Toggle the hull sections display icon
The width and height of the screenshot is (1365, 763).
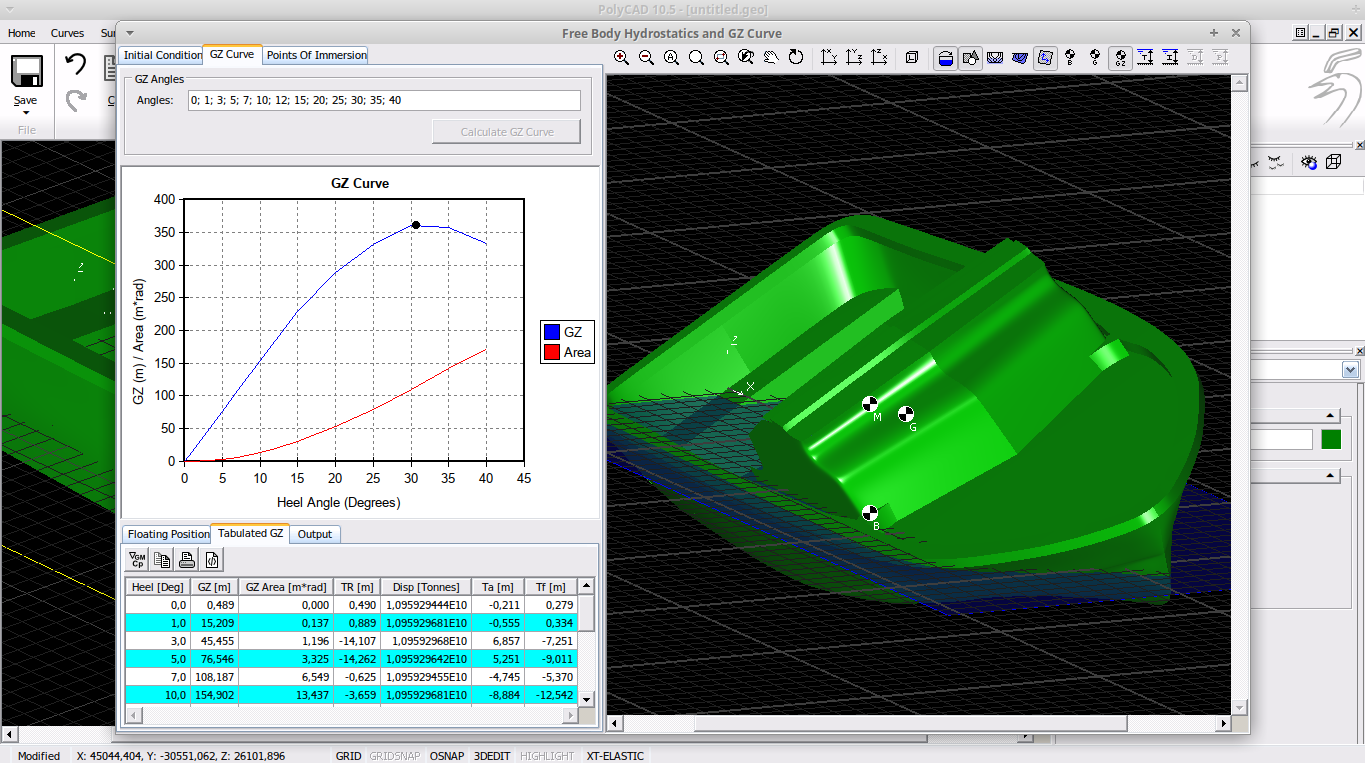[995, 58]
